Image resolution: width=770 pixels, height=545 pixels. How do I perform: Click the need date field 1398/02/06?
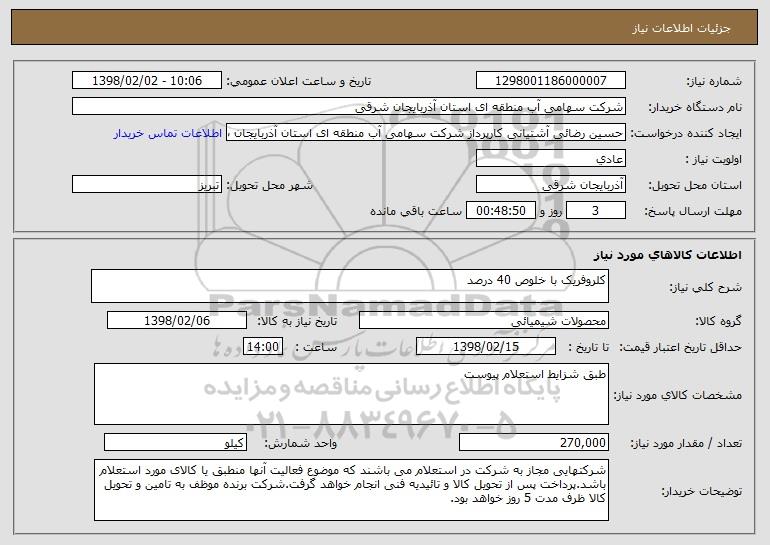click(177, 321)
